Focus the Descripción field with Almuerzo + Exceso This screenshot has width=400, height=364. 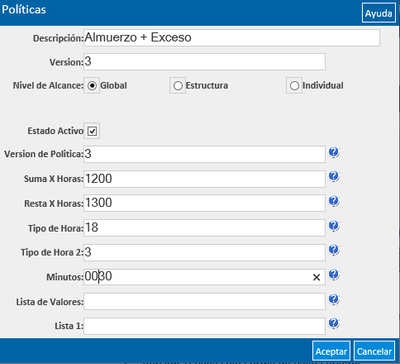click(x=231, y=38)
